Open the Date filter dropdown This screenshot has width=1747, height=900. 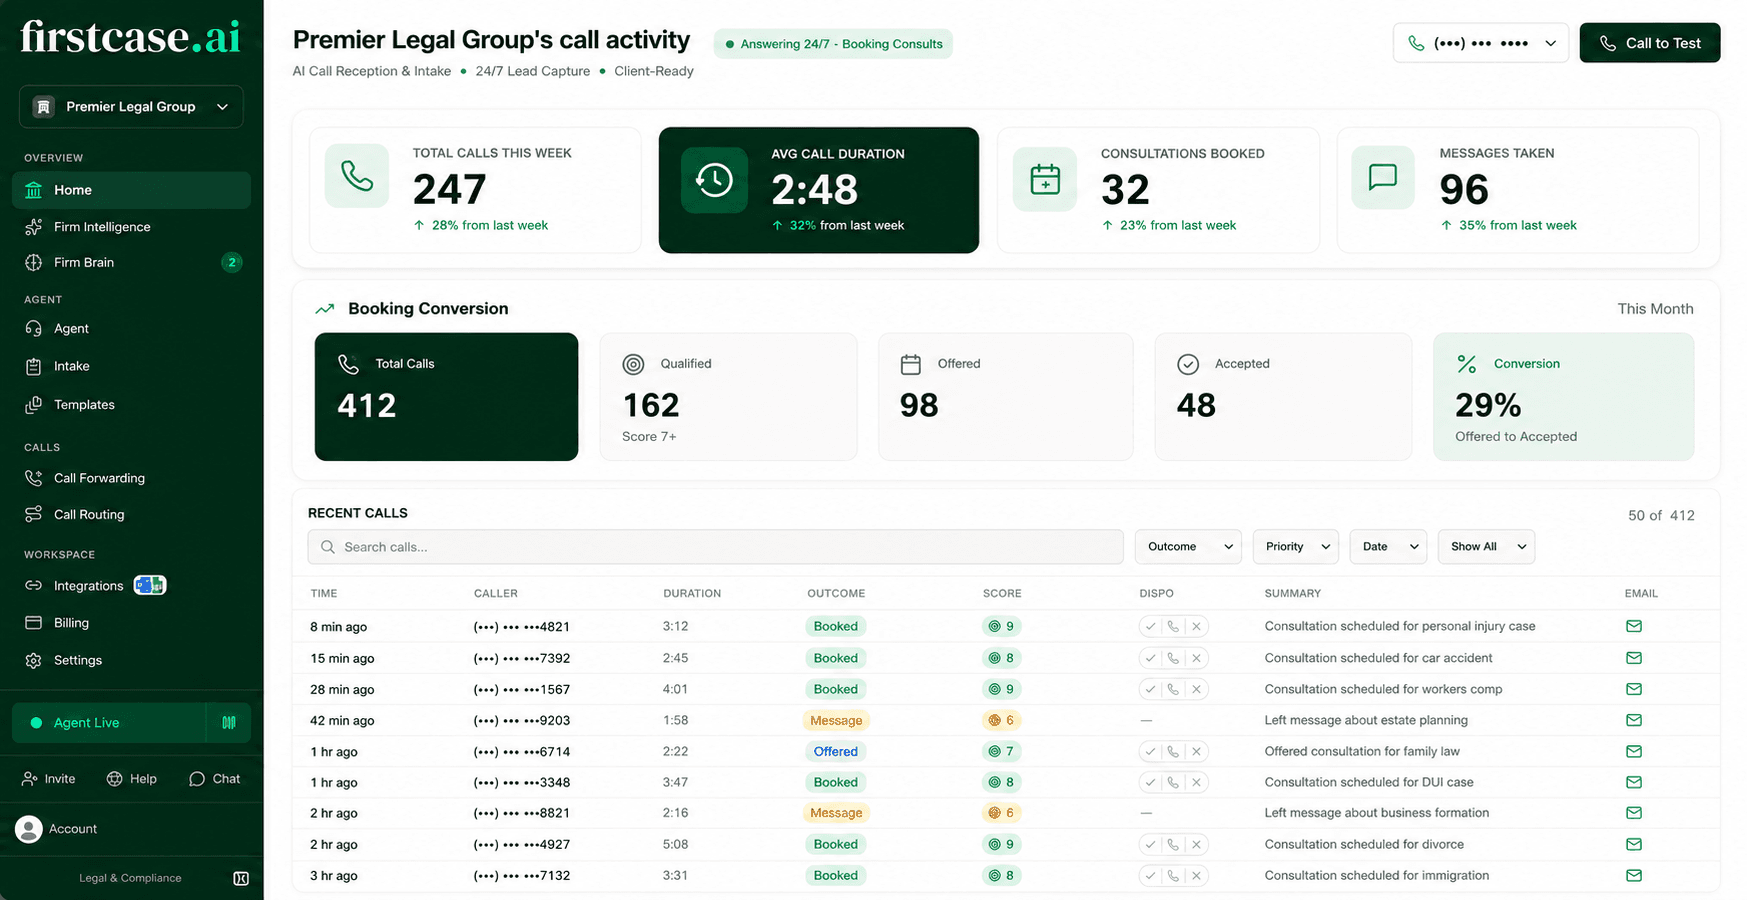(1389, 547)
